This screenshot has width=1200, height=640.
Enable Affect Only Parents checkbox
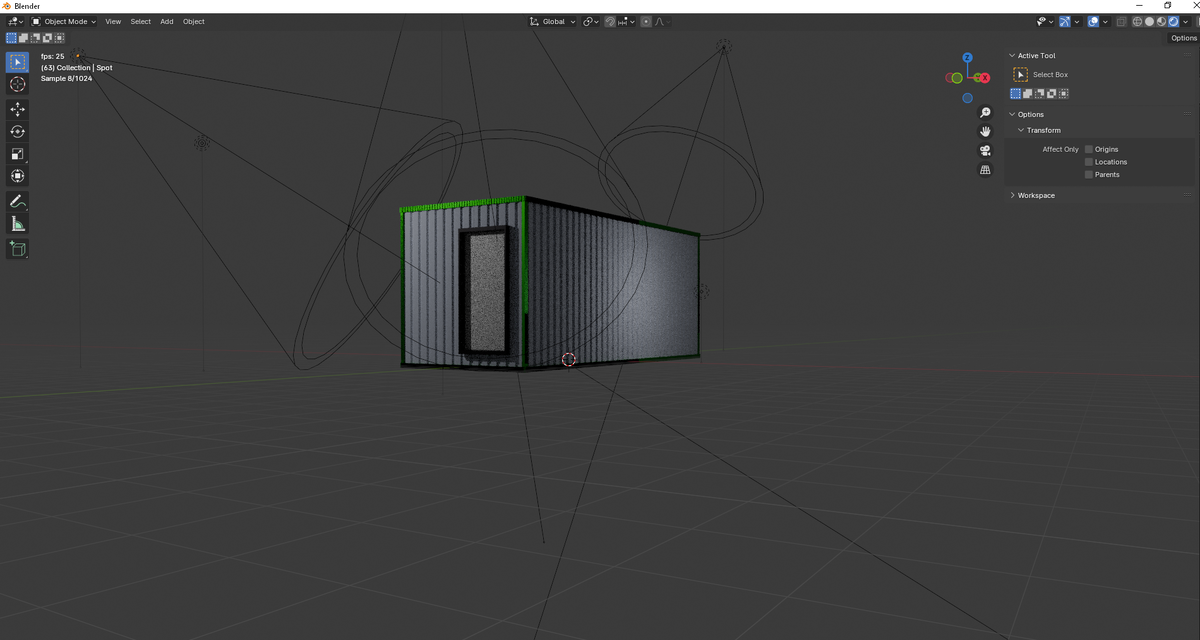[x=1089, y=174]
